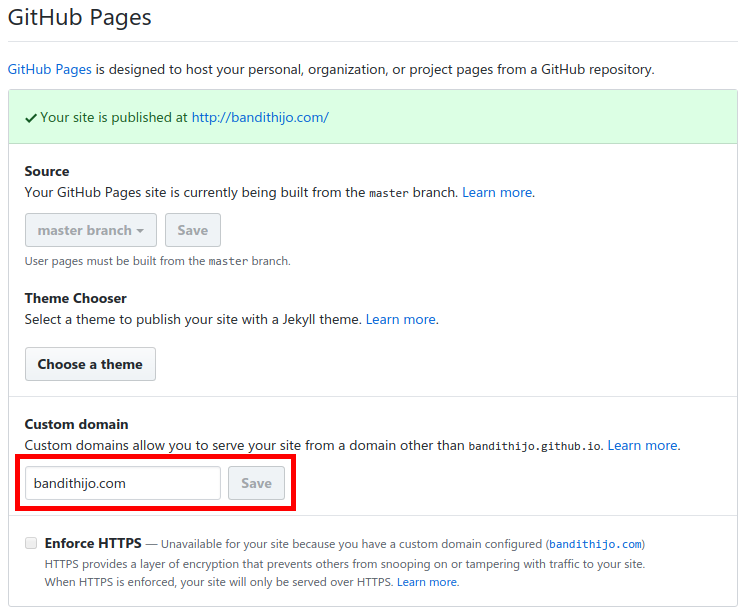Click the Theme Chooser heading

pyautogui.click(x=76, y=298)
